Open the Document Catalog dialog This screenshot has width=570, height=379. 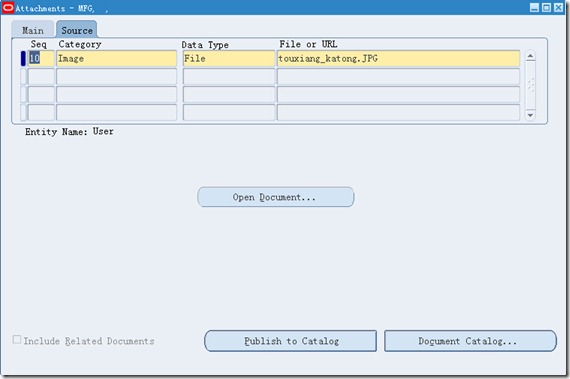click(470, 341)
